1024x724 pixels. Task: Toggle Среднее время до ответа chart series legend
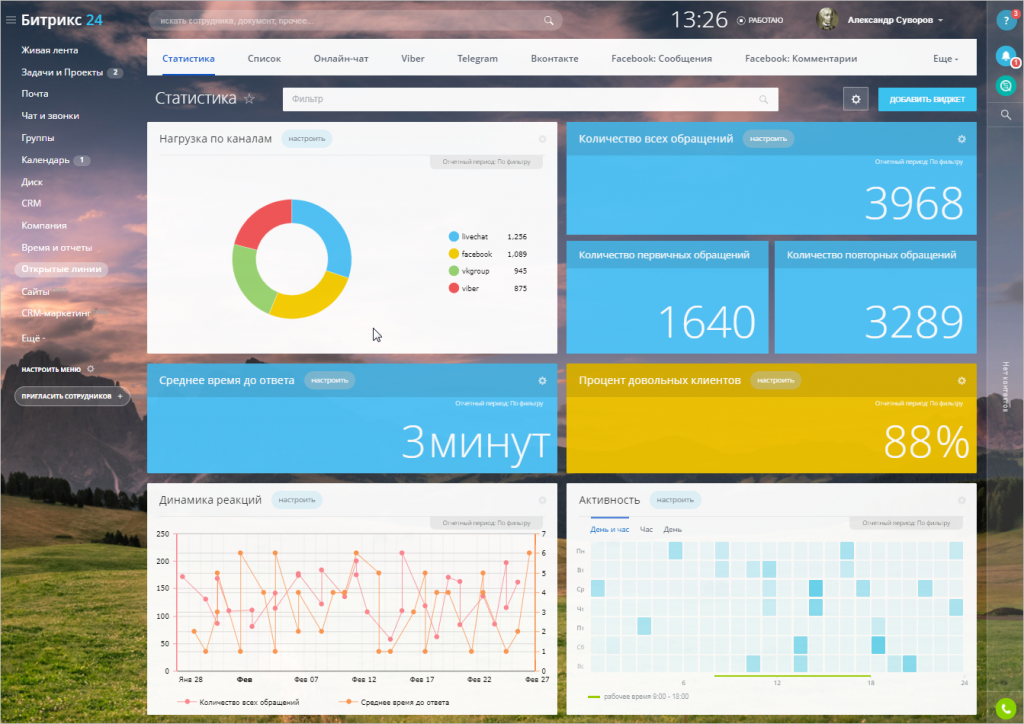pos(394,702)
